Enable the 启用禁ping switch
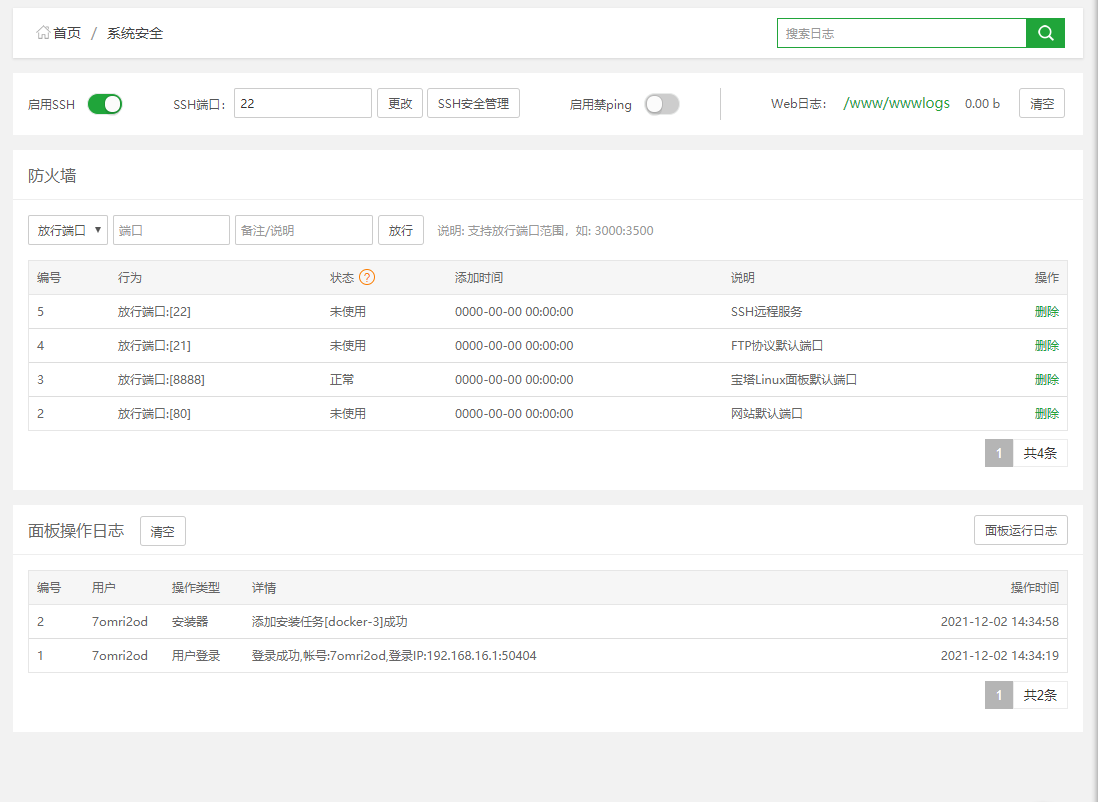Viewport: 1098px width, 802px height. click(x=662, y=104)
